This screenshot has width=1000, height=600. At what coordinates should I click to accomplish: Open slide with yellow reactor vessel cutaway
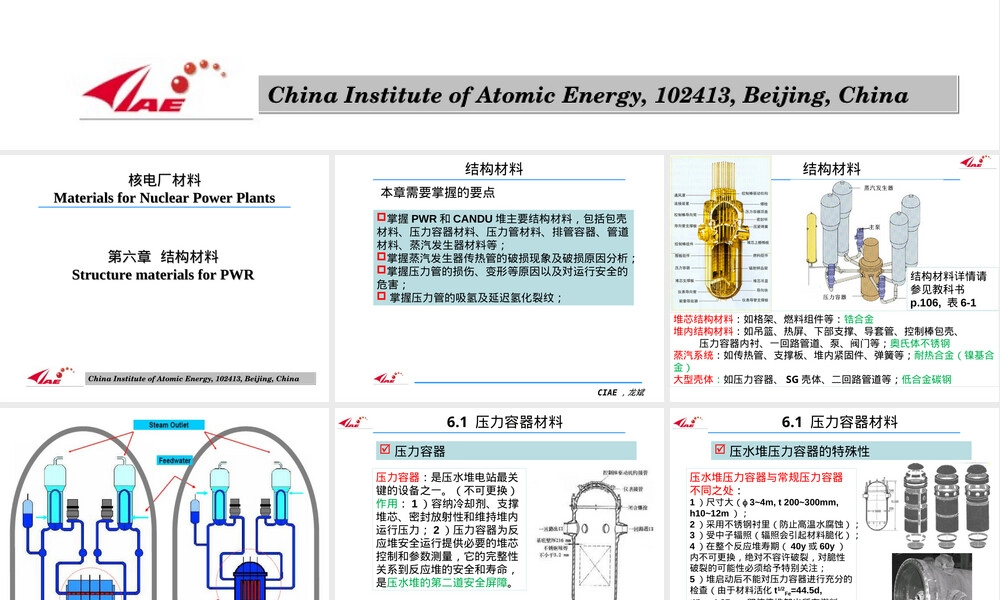pos(834,278)
